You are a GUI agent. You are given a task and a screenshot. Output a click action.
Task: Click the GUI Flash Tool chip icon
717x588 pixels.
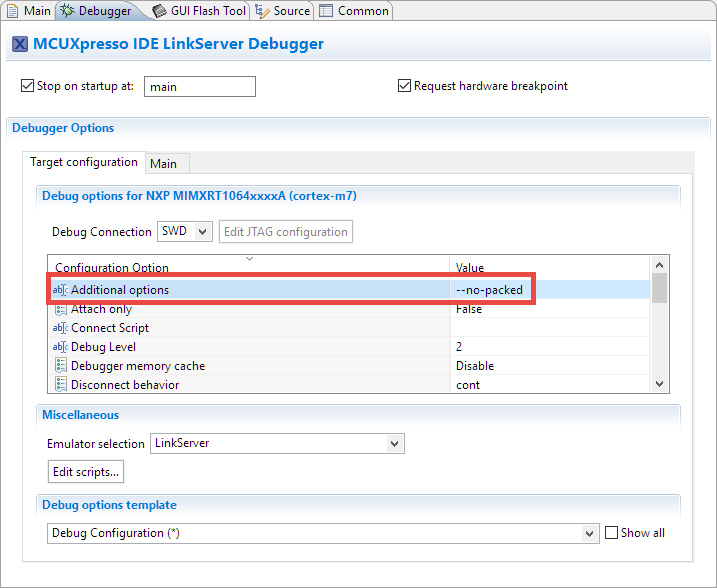[x=160, y=10]
